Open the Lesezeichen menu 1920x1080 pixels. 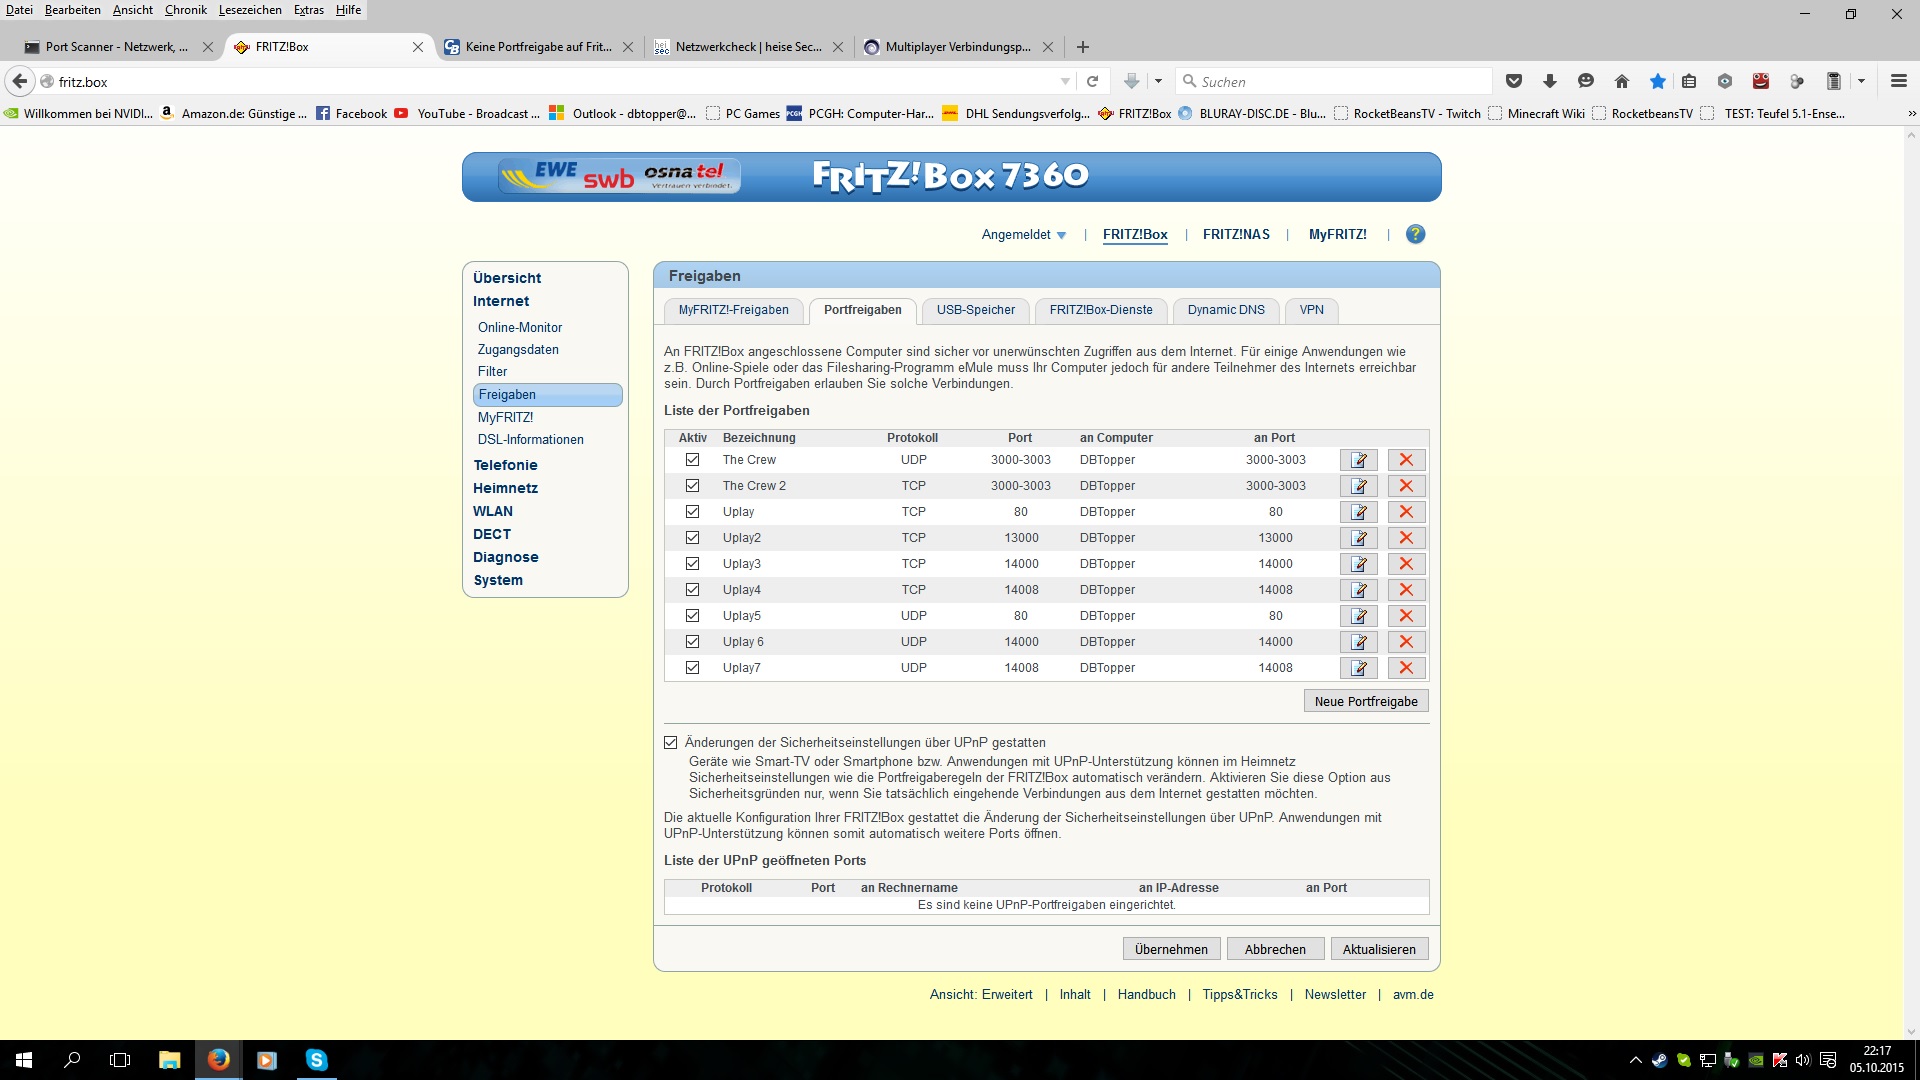(x=250, y=10)
